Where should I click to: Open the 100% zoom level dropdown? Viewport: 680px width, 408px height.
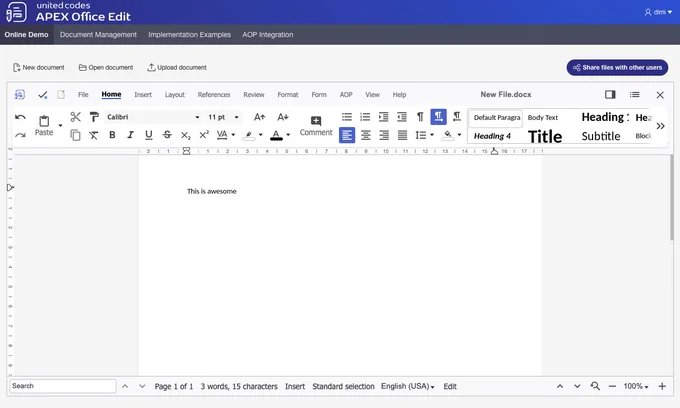click(636, 386)
